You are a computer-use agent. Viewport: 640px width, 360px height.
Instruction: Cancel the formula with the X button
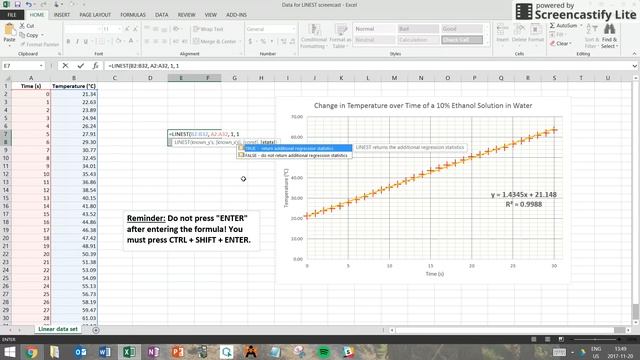coord(65,66)
